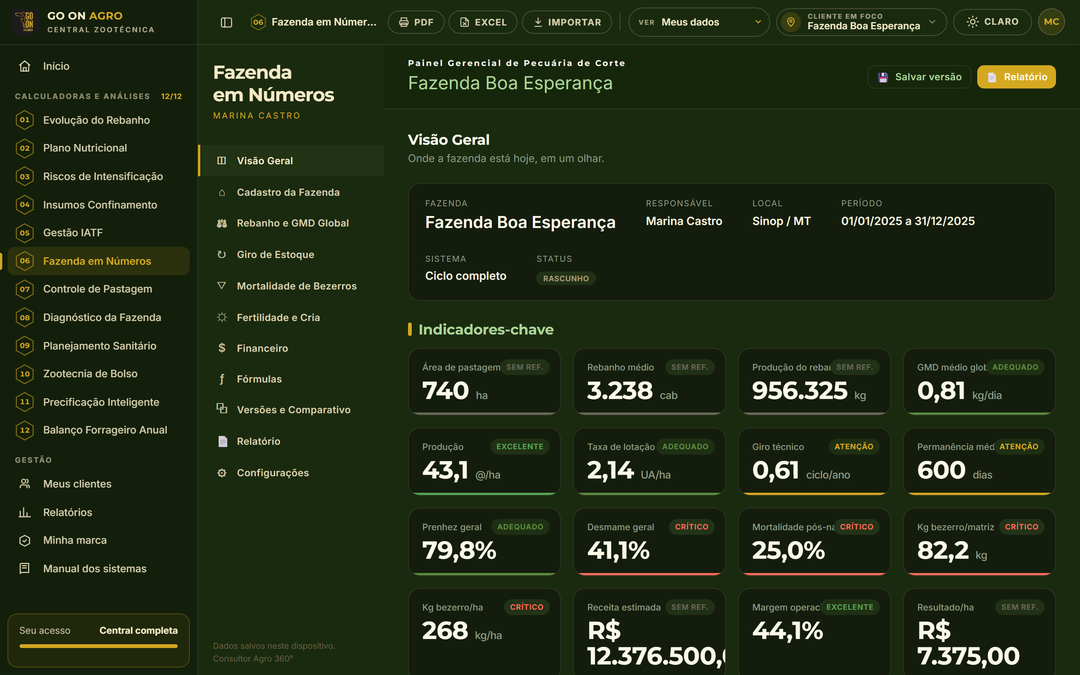Click the book icon for Manual dos sistemas
The image size is (1080, 675).
pyautogui.click(x=25, y=569)
